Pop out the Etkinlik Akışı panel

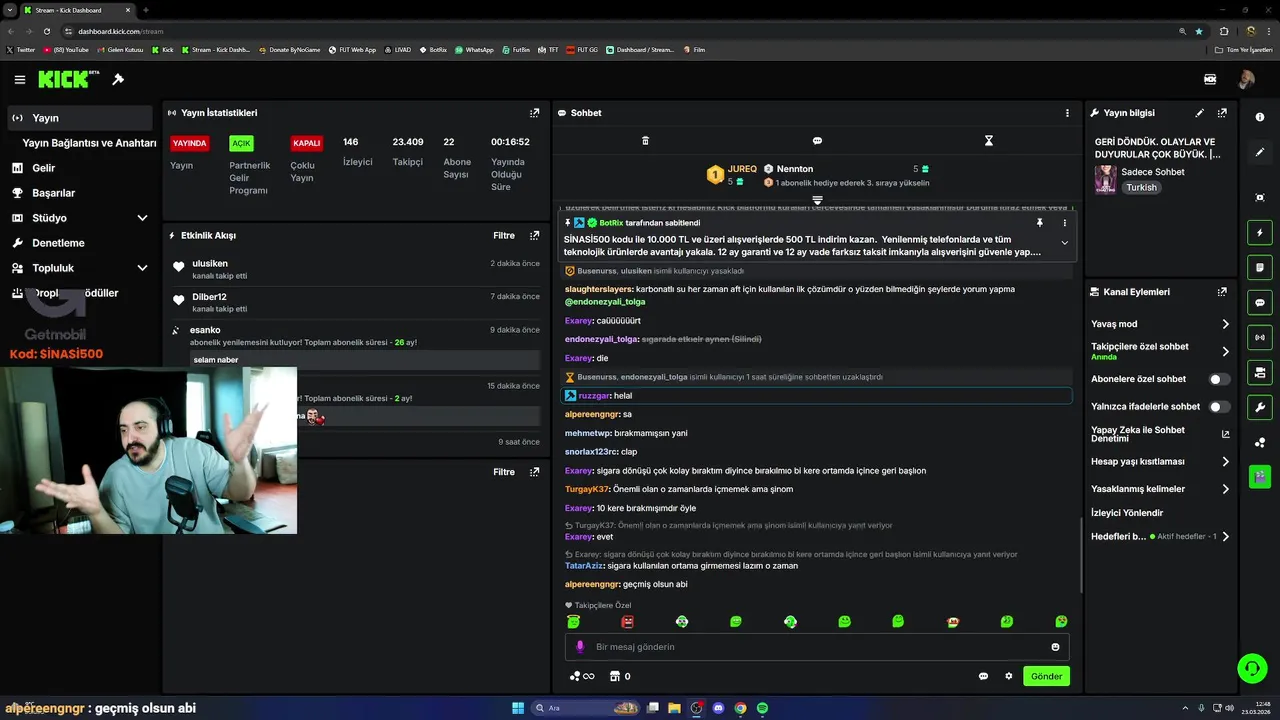pos(534,236)
